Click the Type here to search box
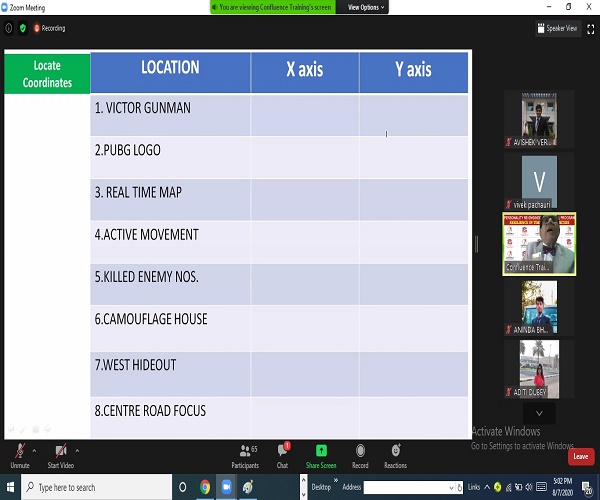This screenshot has width=600, height=500. point(97,487)
